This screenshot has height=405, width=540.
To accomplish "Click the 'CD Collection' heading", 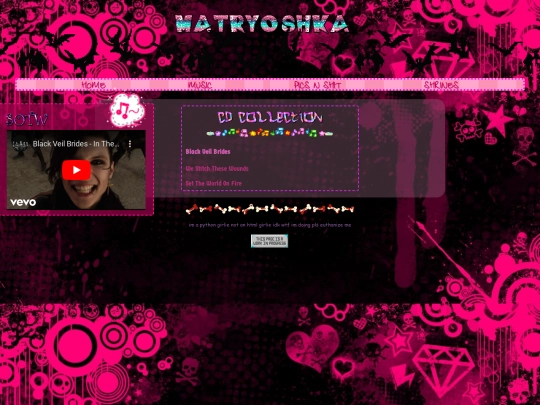I will point(270,117).
